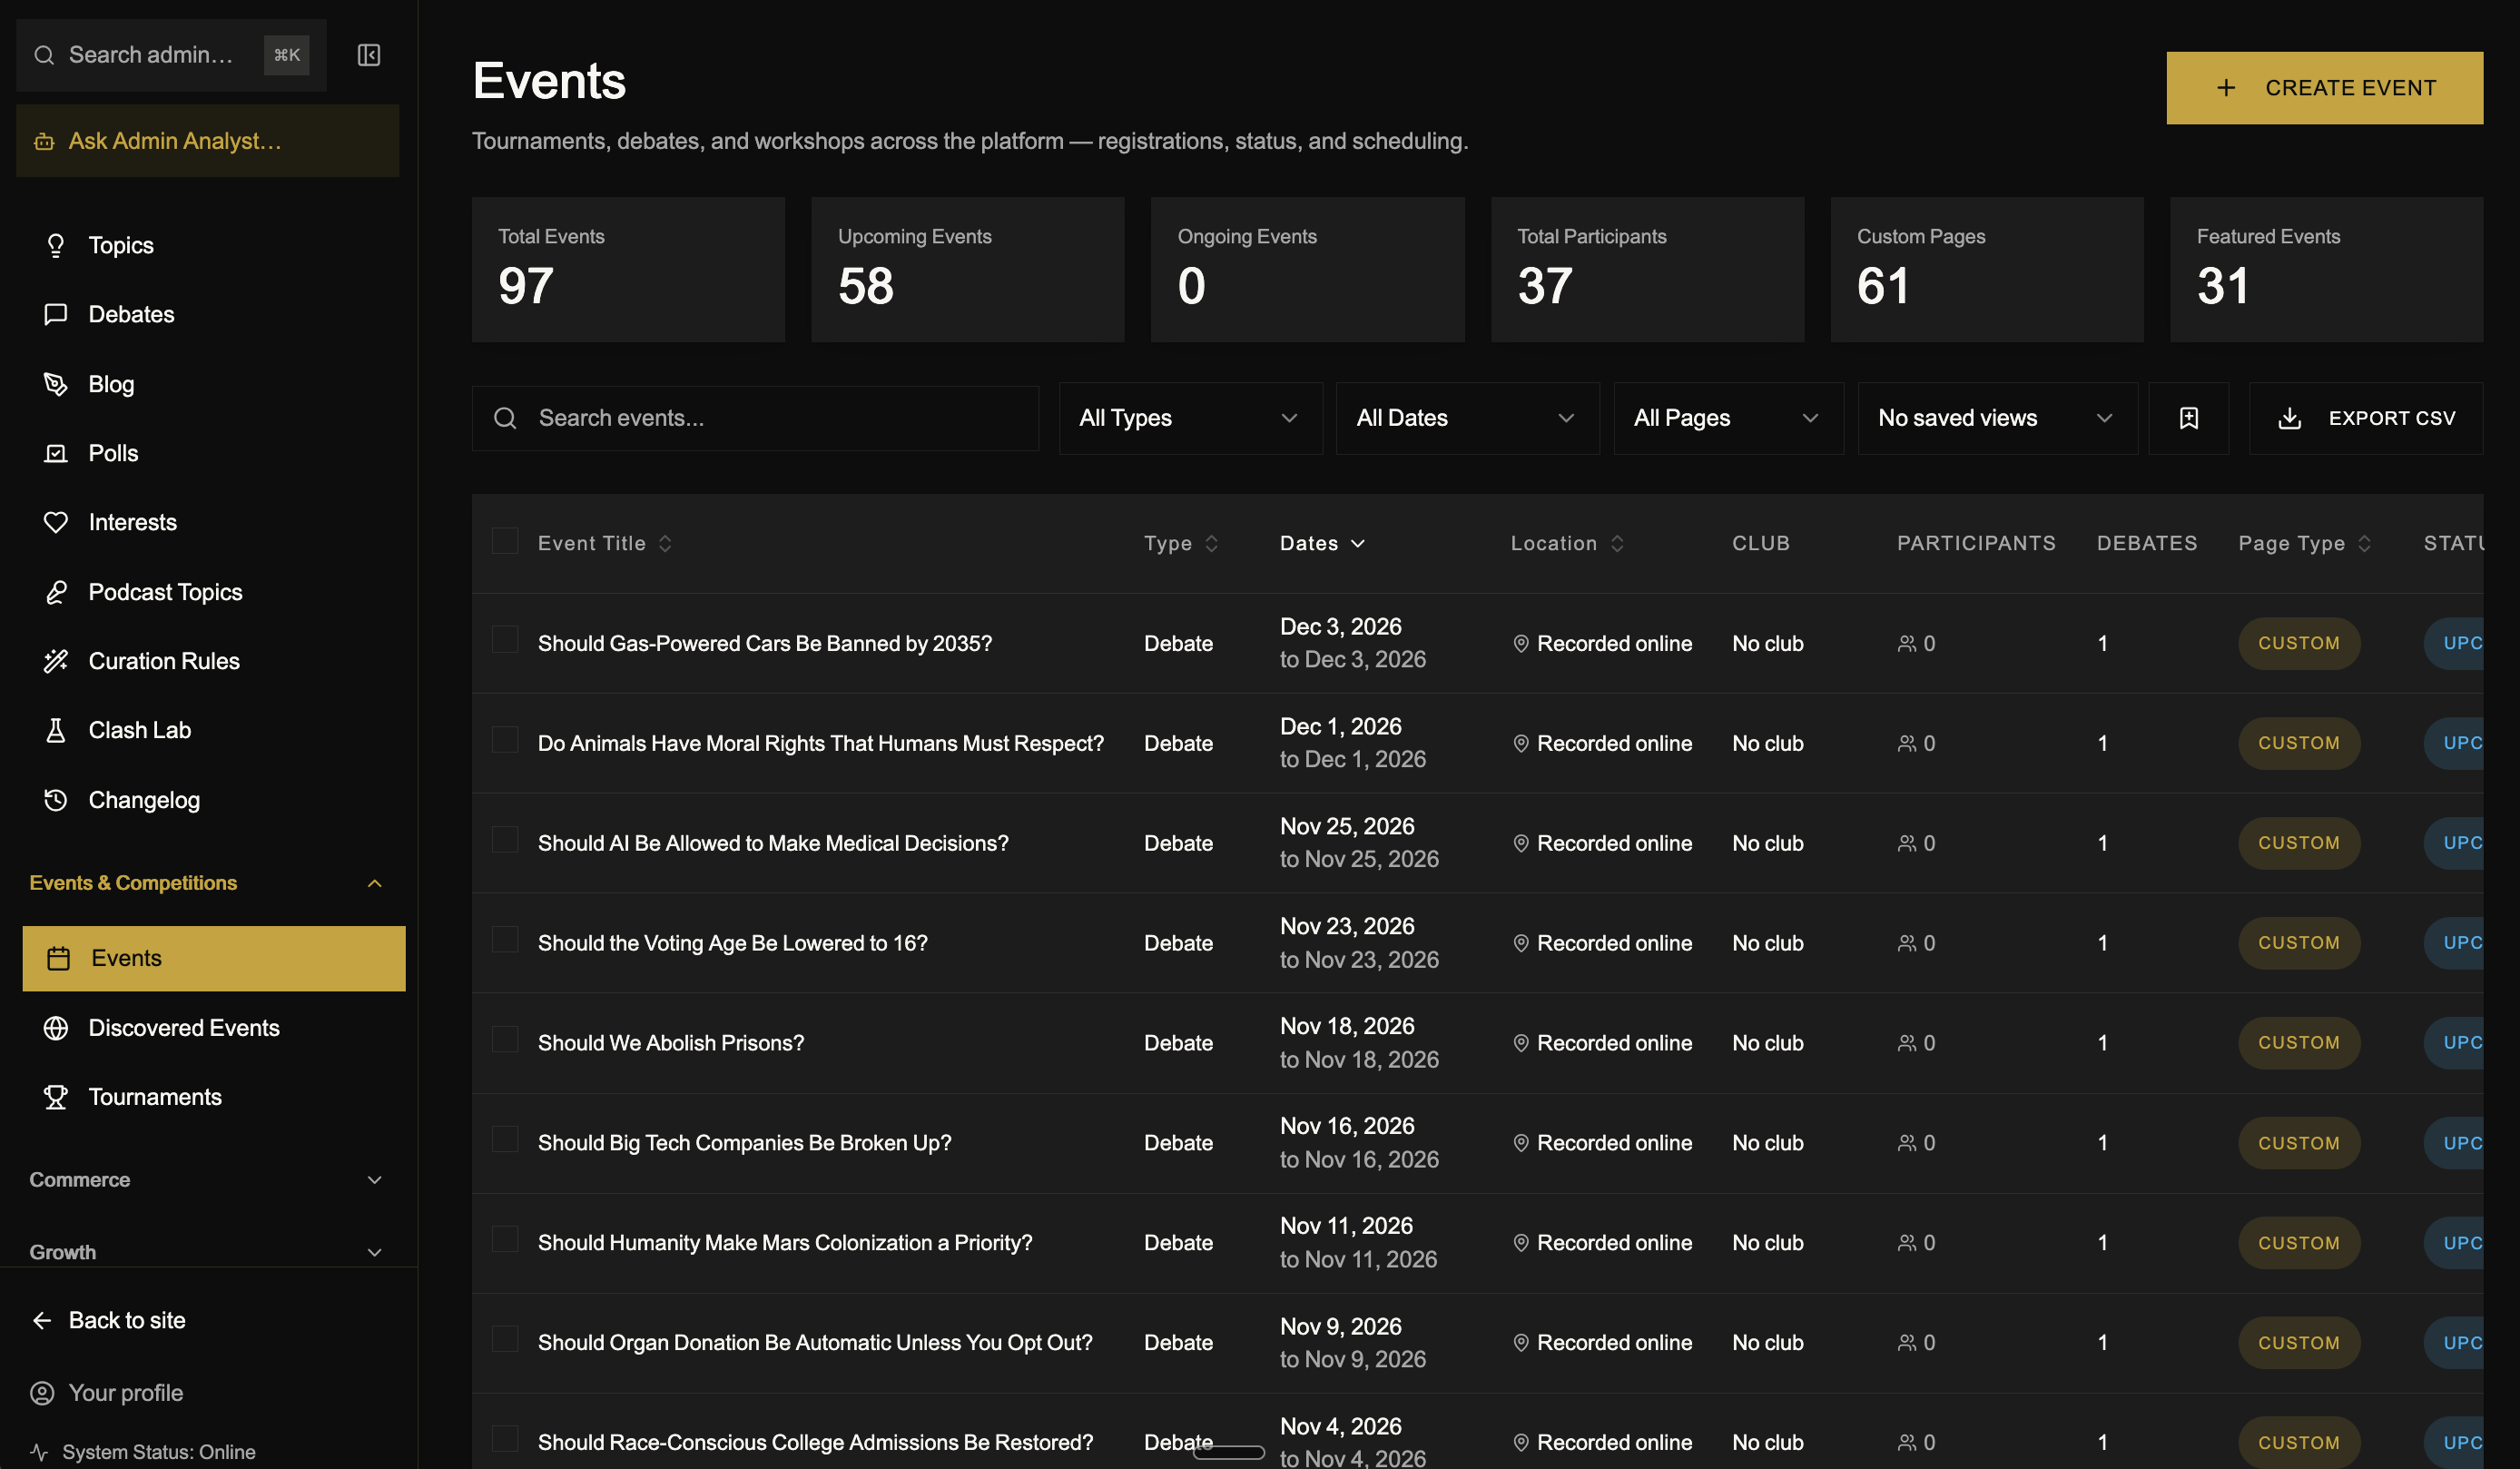This screenshot has height=1469, width=2520.
Task: Click the magnifier icon in Search admin
Action: point(44,55)
